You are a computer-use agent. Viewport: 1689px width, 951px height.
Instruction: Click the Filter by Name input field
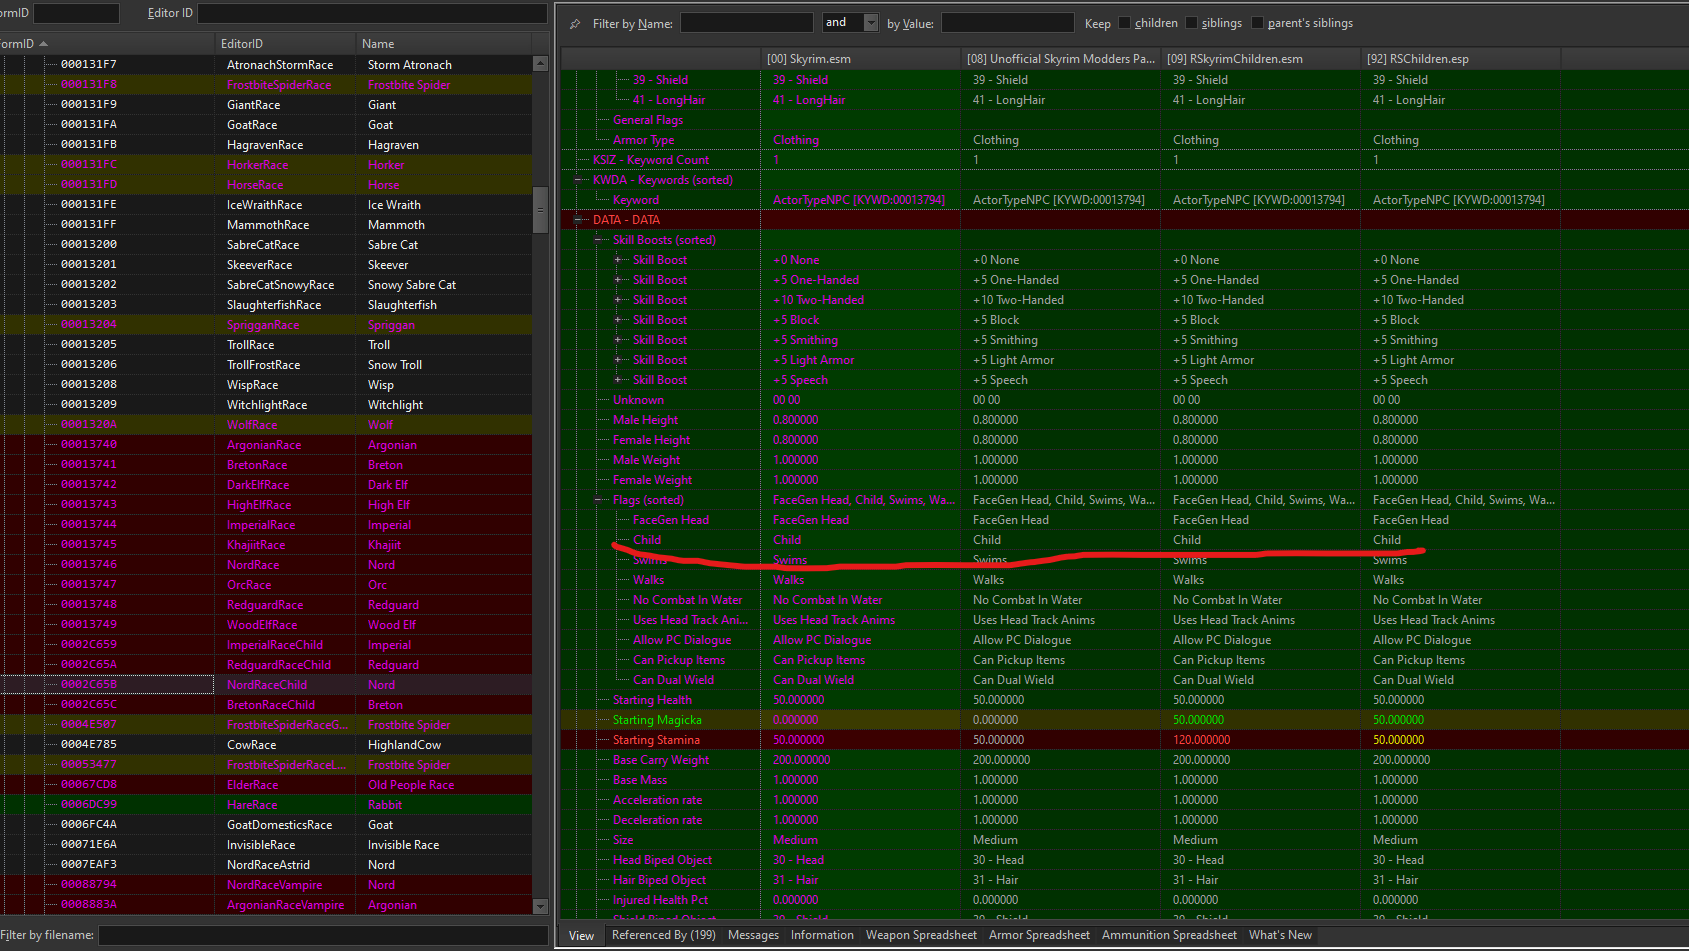click(x=747, y=23)
